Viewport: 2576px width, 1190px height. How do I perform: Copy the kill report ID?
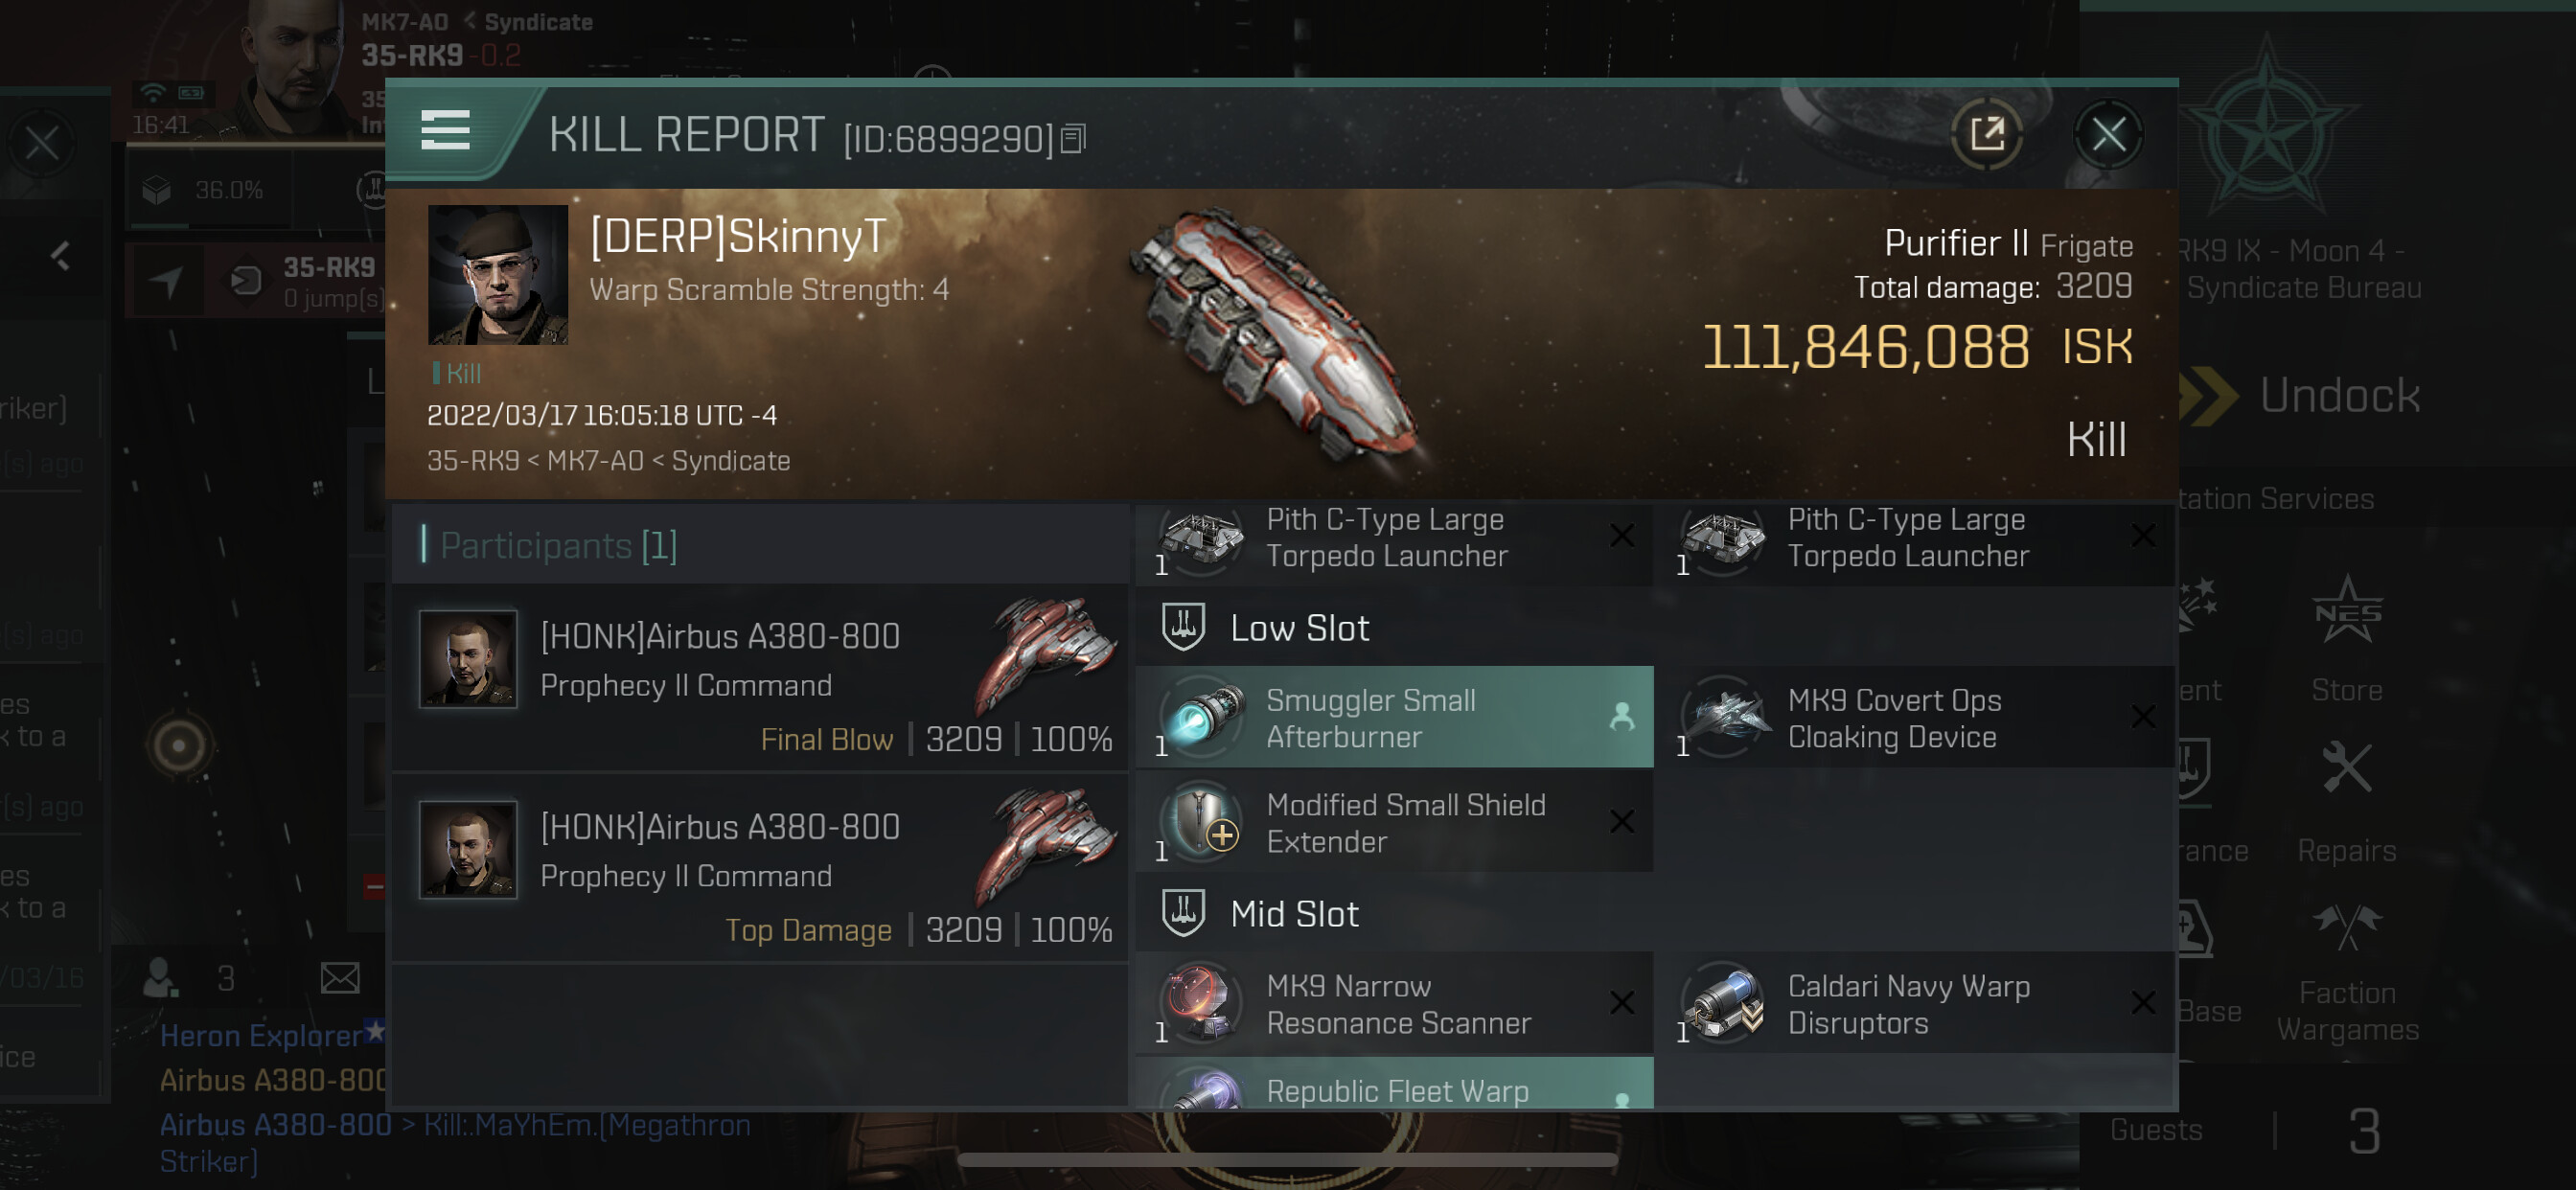tap(1073, 139)
